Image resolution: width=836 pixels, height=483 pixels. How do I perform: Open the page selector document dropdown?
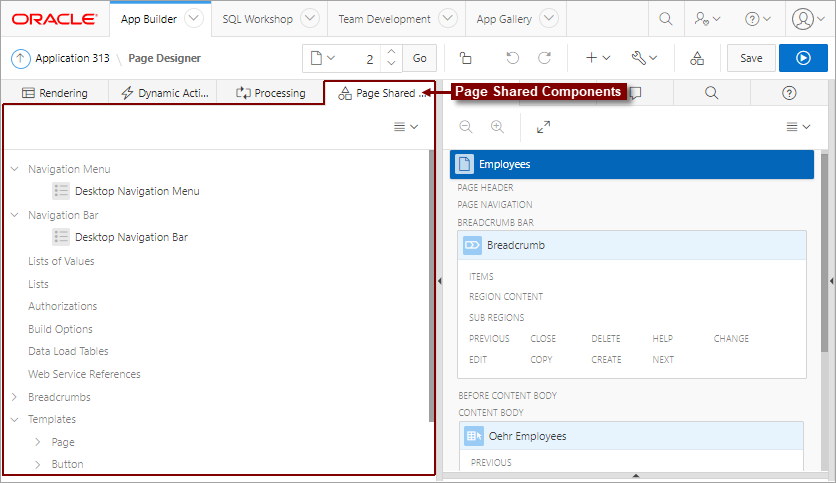click(323, 58)
